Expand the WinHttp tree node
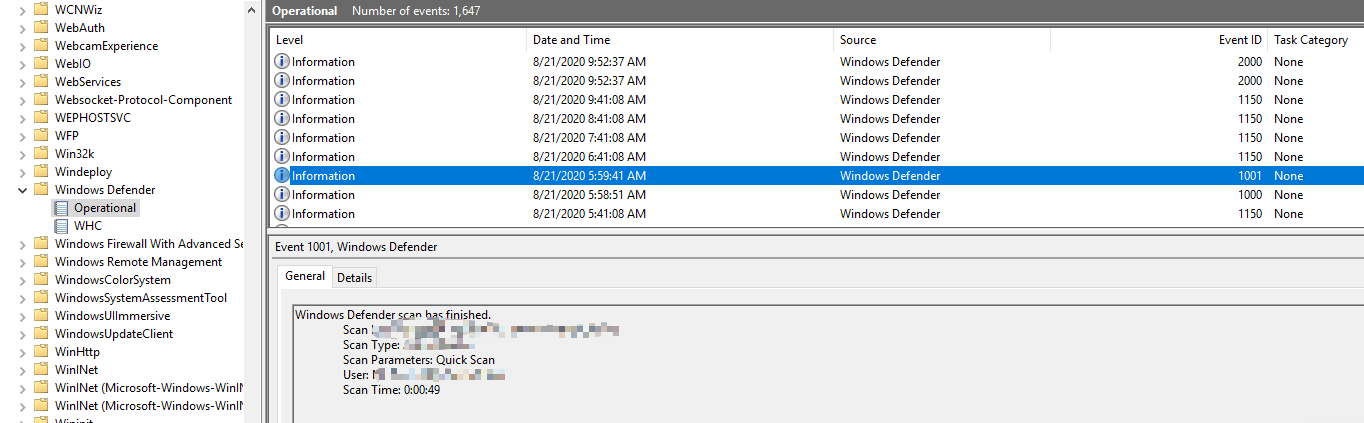This screenshot has width=1364, height=423. coord(22,352)
